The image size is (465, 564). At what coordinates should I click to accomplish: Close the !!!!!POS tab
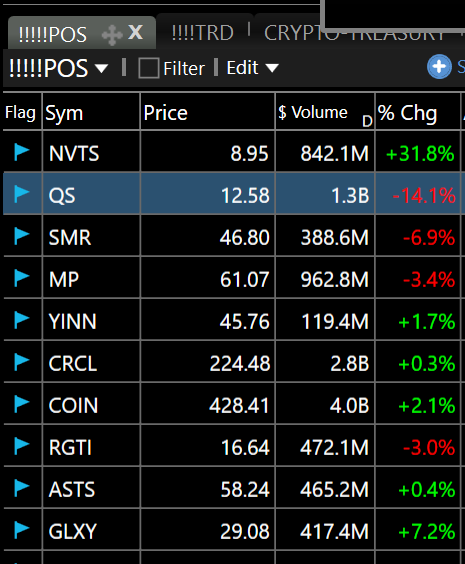point(136,32)
